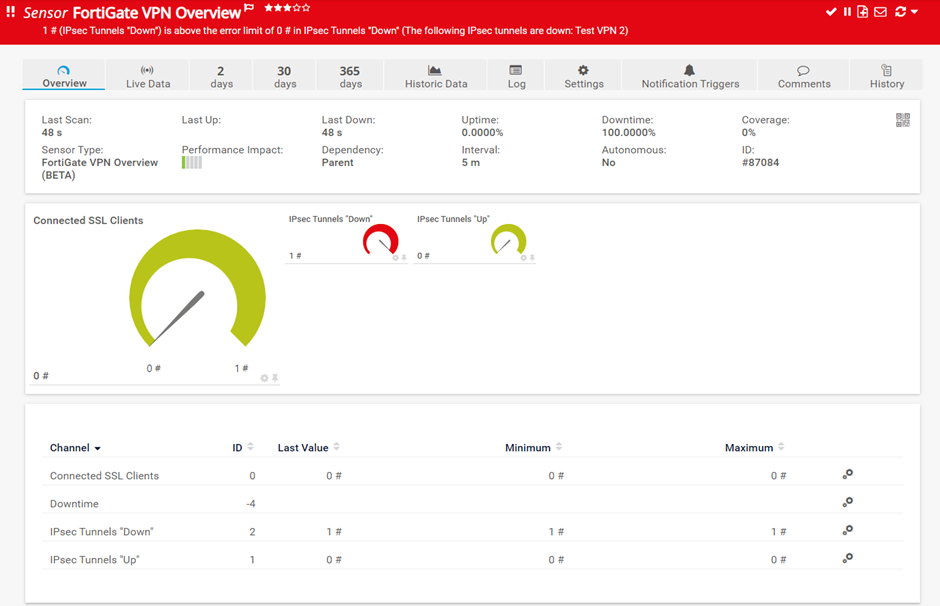Image resolution: width=940 pixels, height=606 pixels.
Task: Pin the Connected SSL Clients gauge
Action: click(273, 377)
